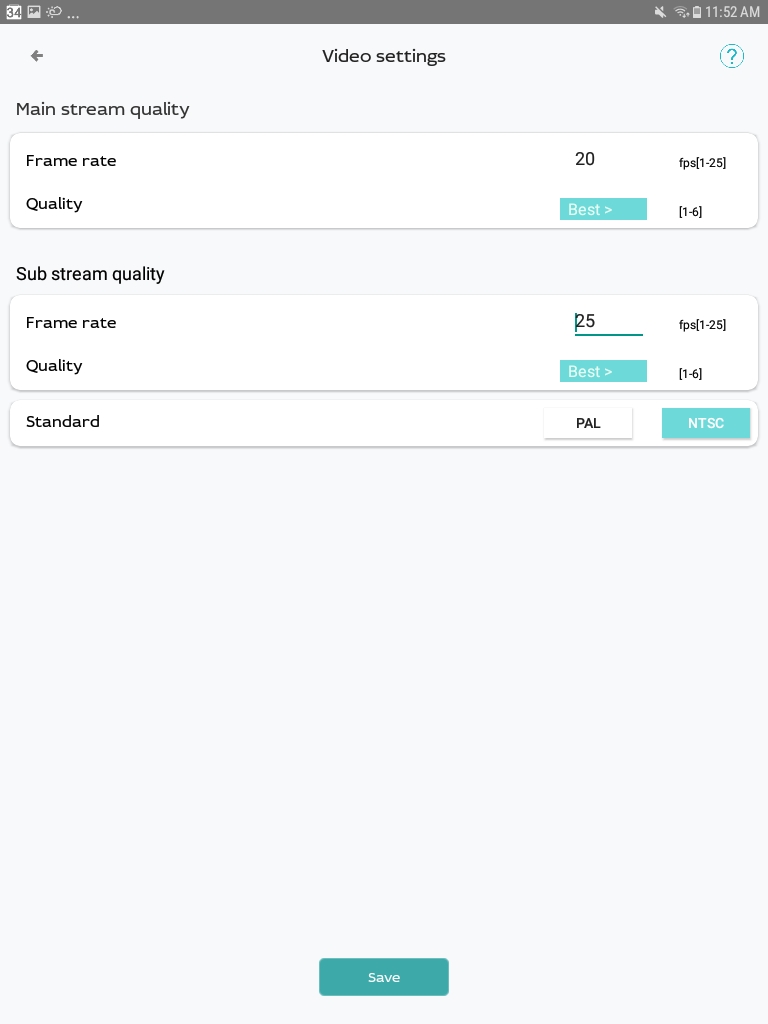Open Sub stream Quality Best dropdown
Viewport: 768px width, 1024px height.
[x=603, y=371]
